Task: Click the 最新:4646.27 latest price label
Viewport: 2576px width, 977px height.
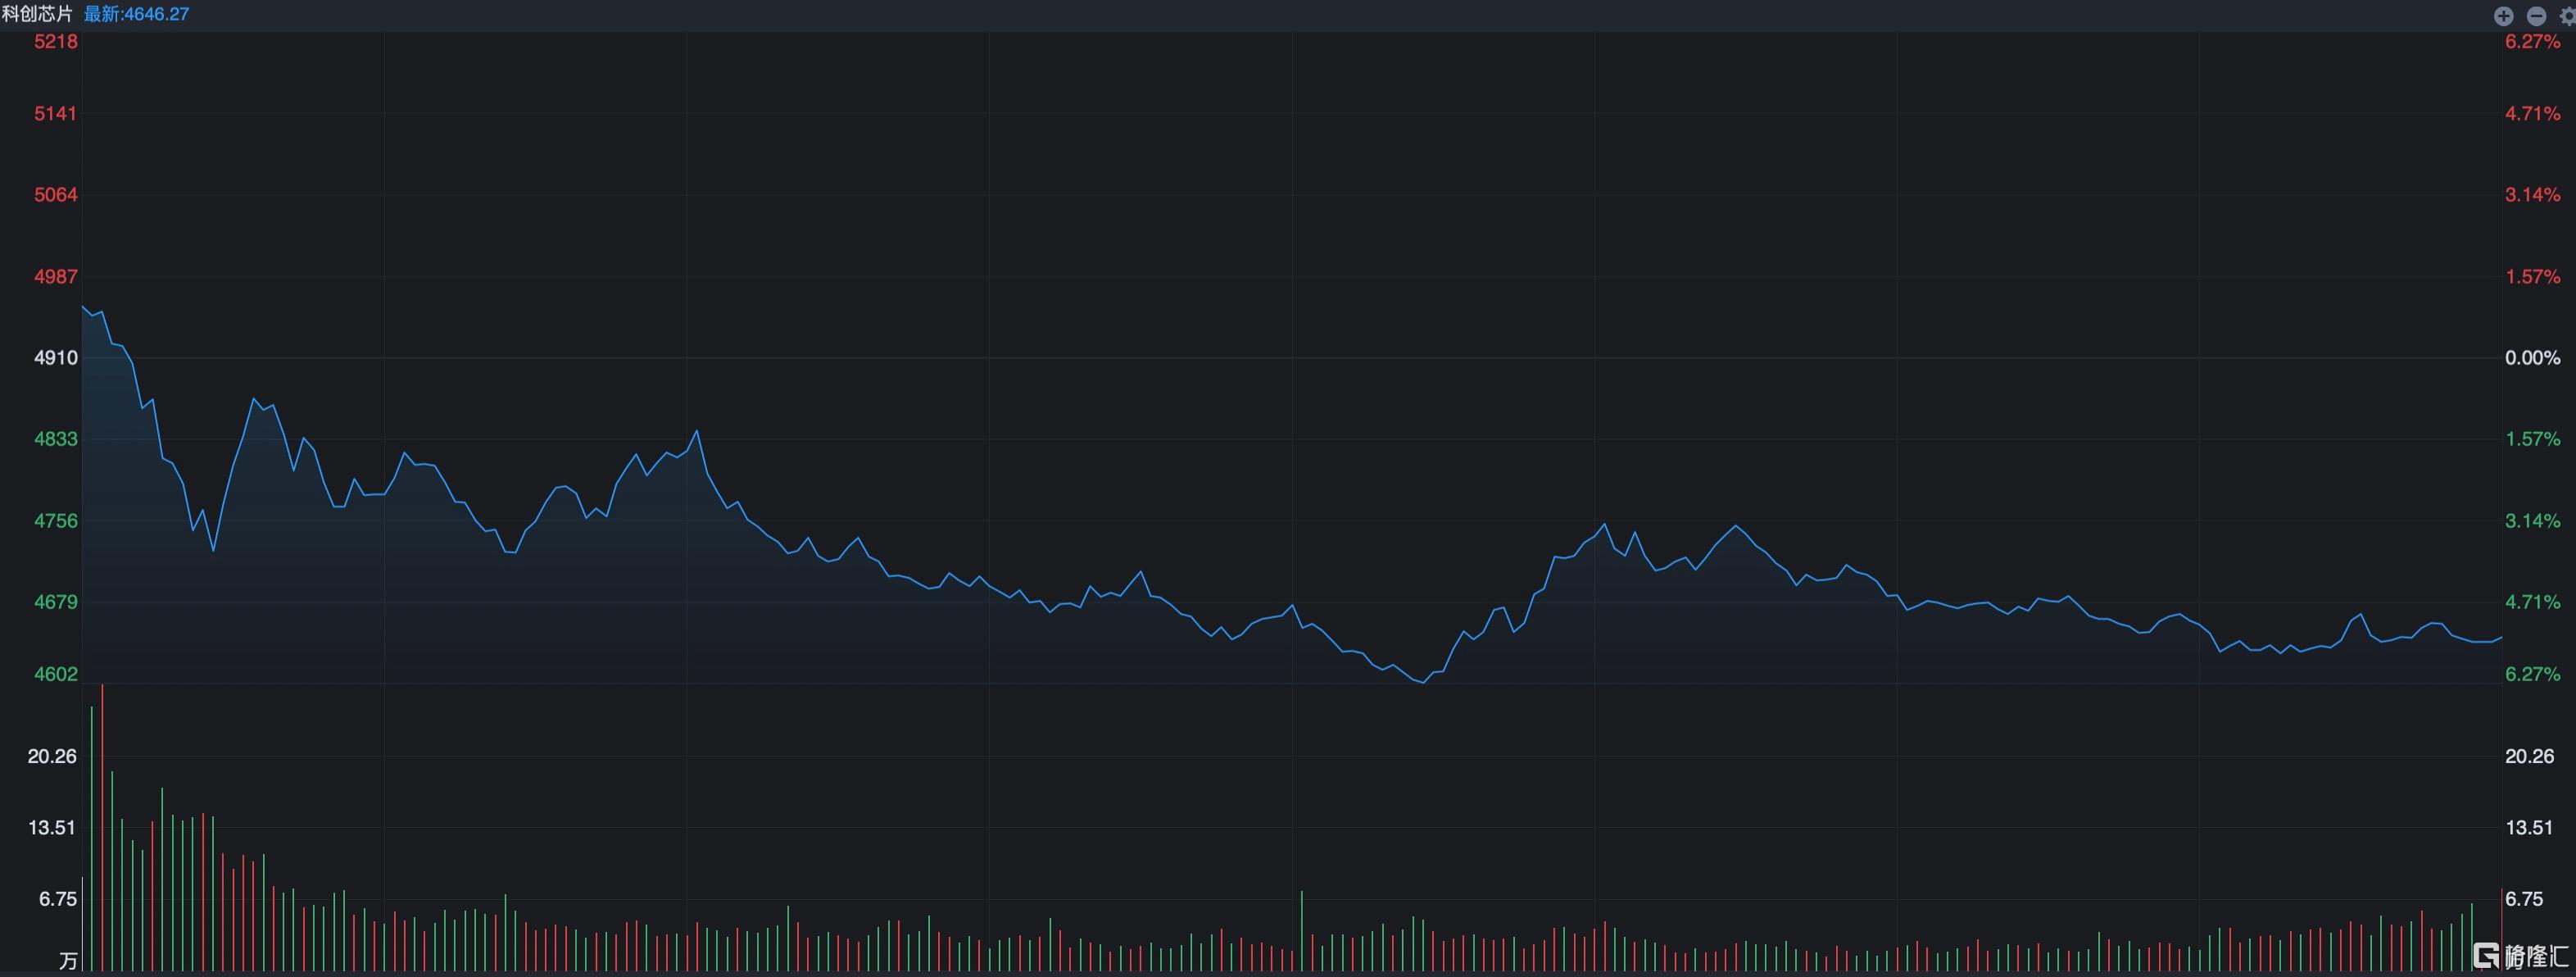Action: (x=136, y=14)
